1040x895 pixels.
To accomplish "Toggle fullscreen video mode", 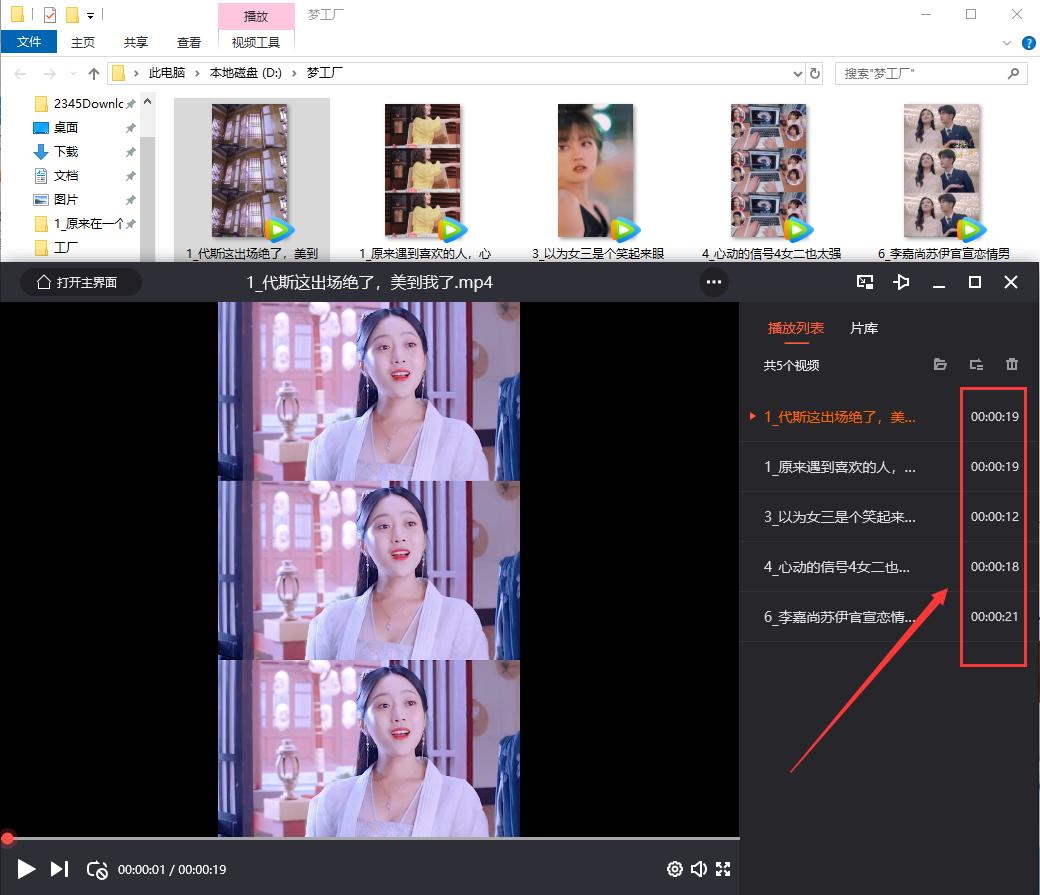I will 723,869.
